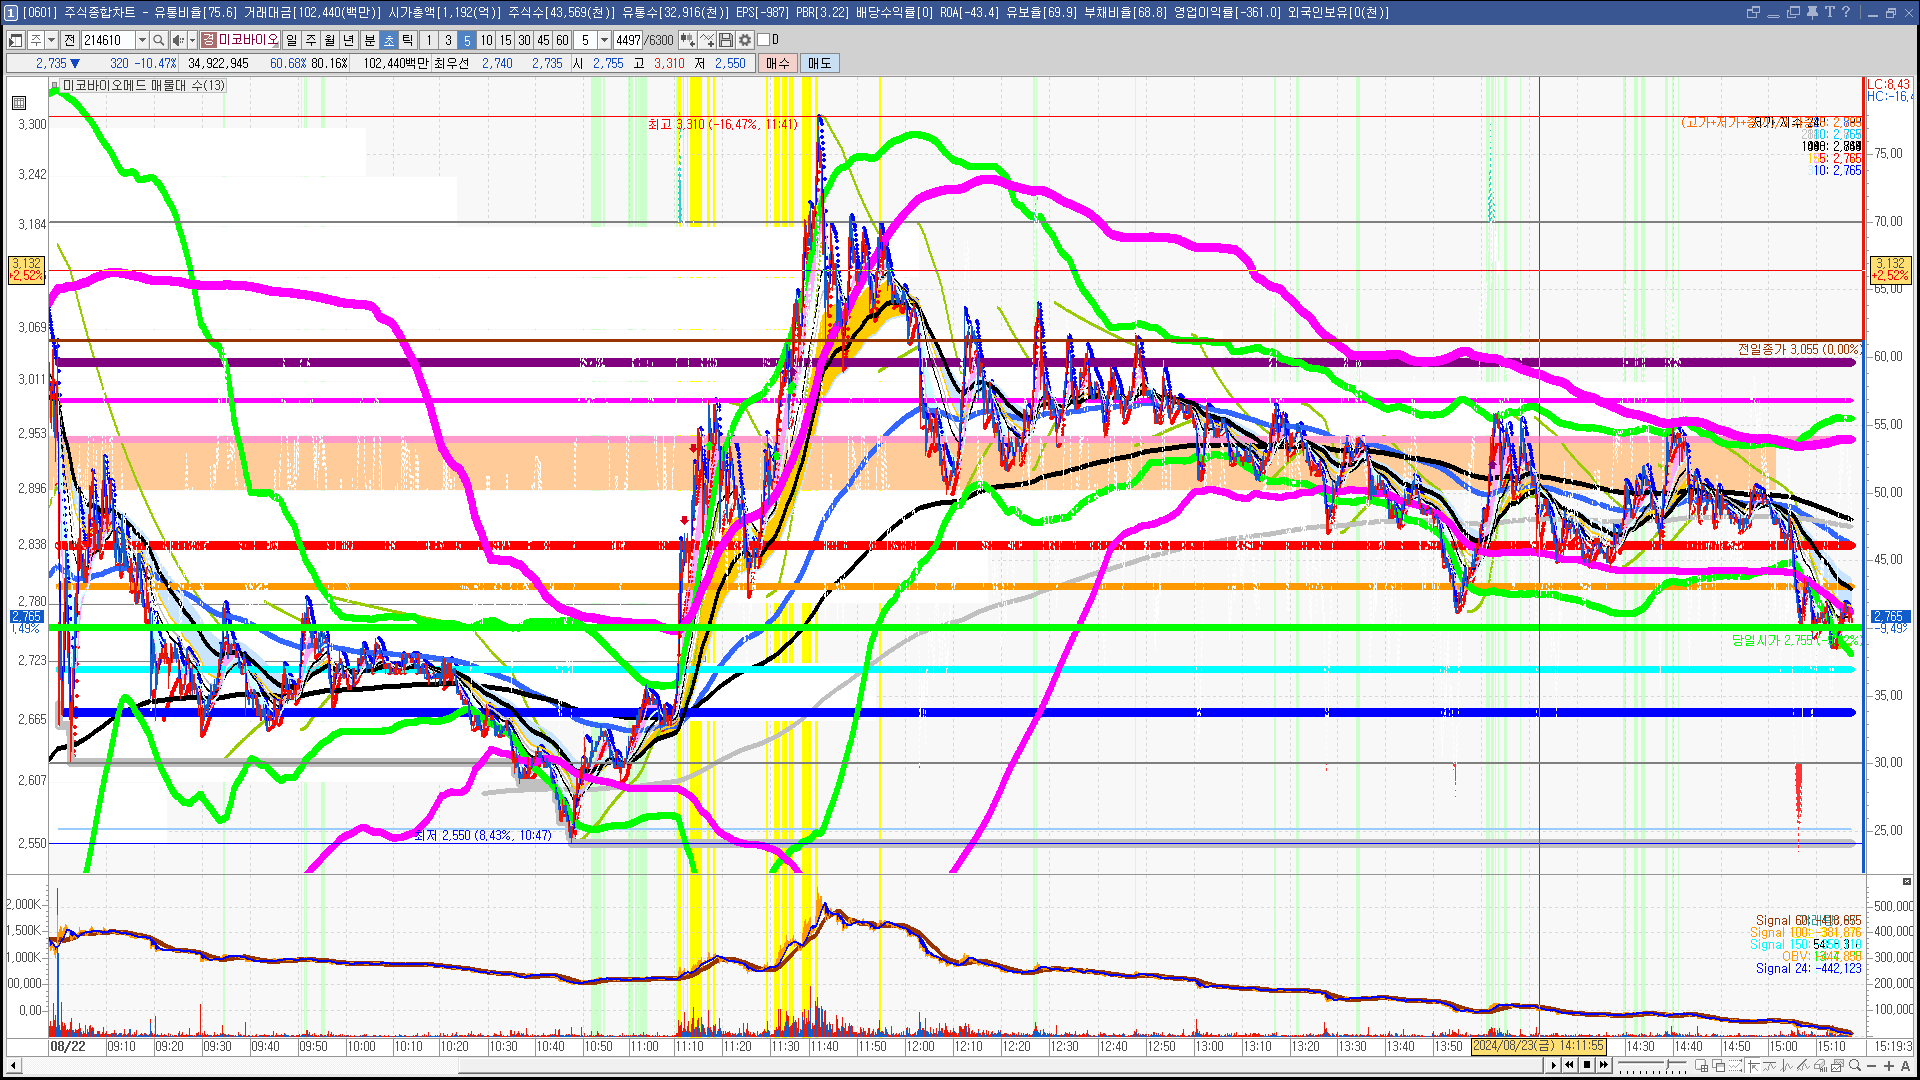This screenshot has height=1080, width=1920.
Task: Select the 초 (second) chart period toggle
Action: click(389, 40)
